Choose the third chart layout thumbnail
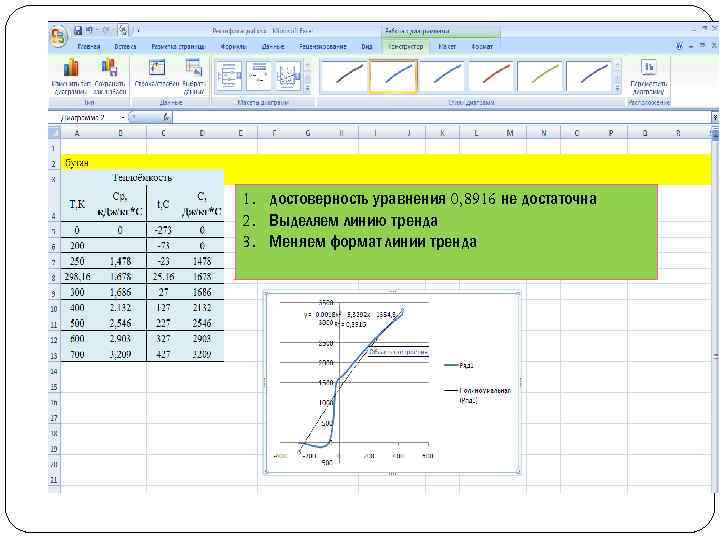 tap(288, 76)
